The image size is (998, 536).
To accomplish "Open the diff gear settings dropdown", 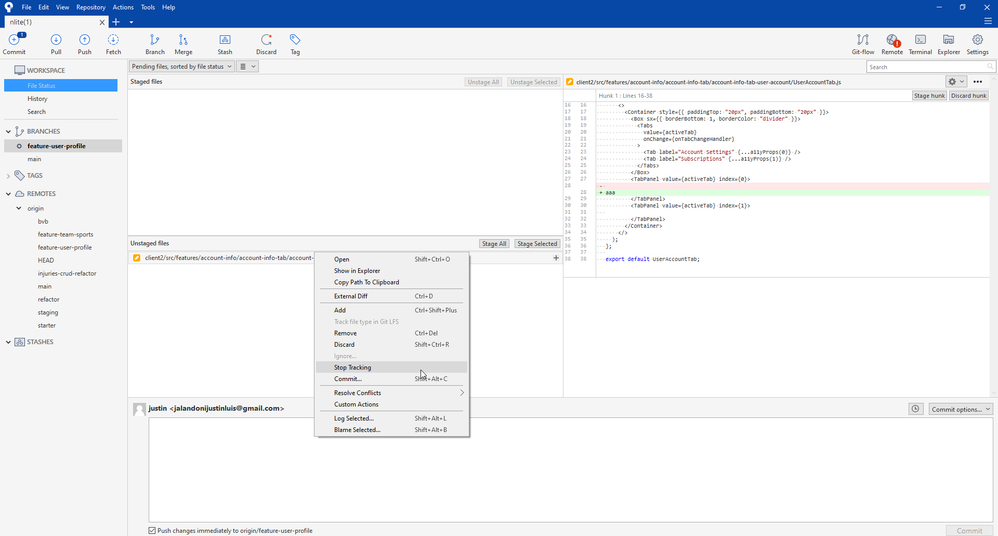I will point(956,81).
